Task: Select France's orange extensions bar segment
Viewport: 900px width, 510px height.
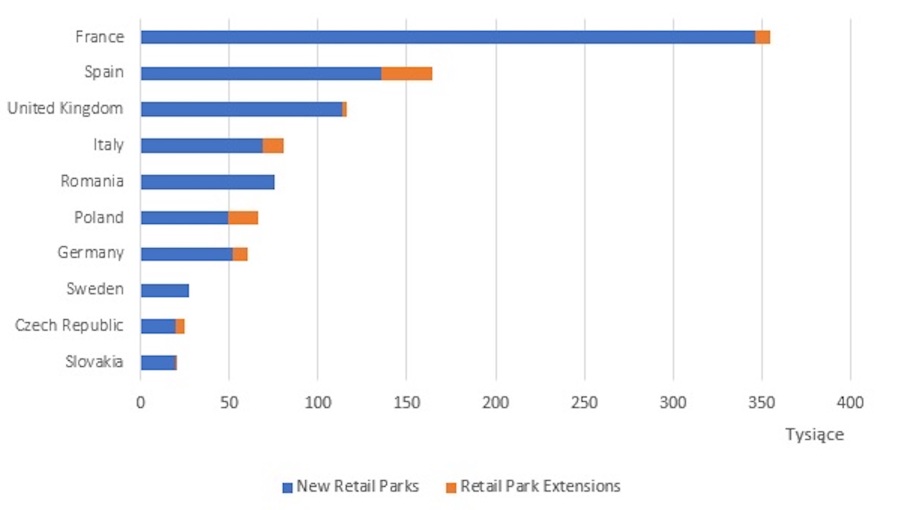Action: click(763, 37)
